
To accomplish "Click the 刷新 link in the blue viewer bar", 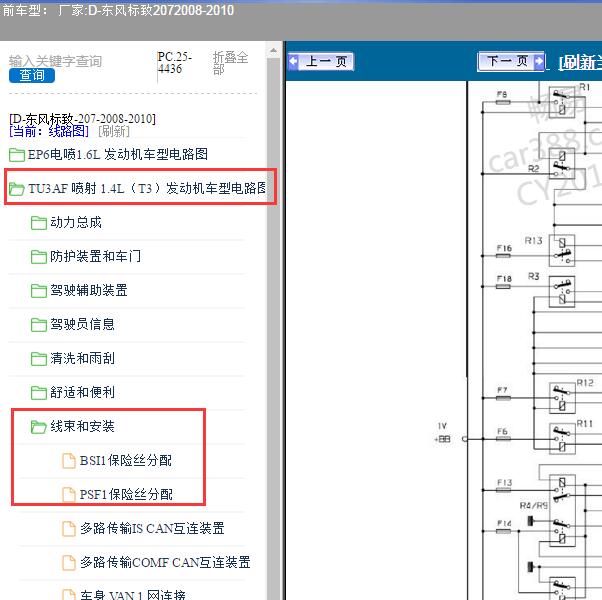I will 580,62.
